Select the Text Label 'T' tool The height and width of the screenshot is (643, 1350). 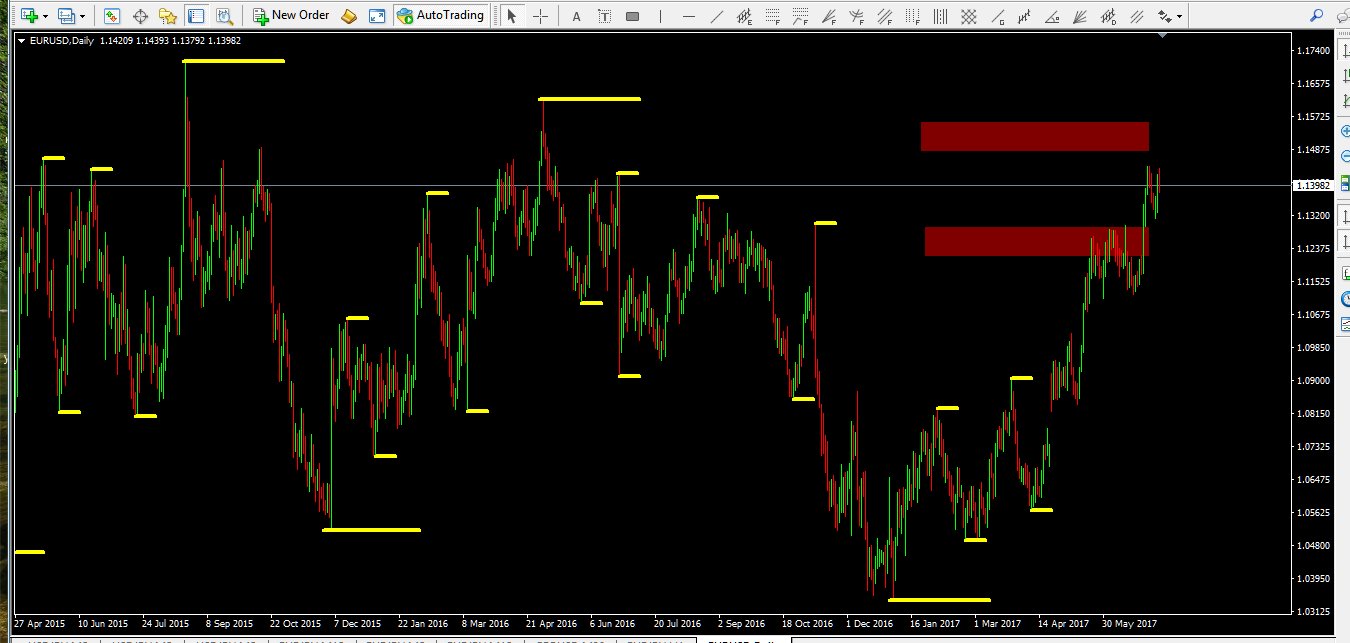[x=604, y=16]
